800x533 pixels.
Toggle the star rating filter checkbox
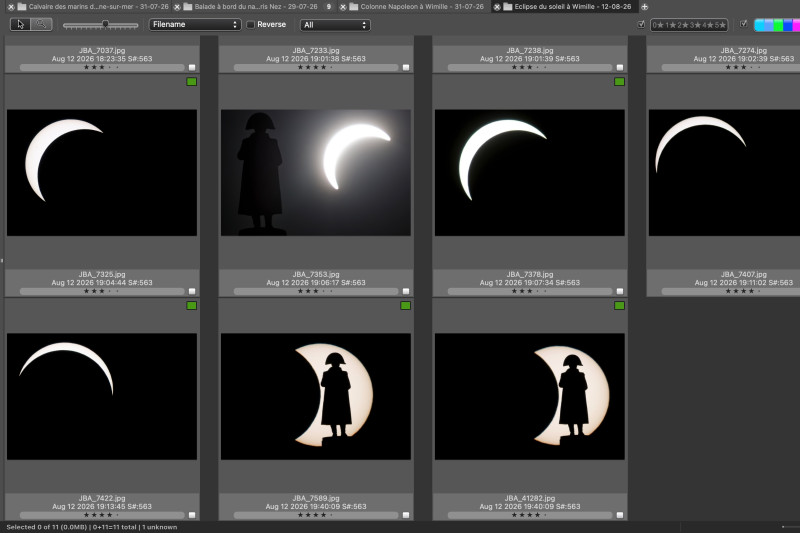pyautogui.click(x=641, y=24)
